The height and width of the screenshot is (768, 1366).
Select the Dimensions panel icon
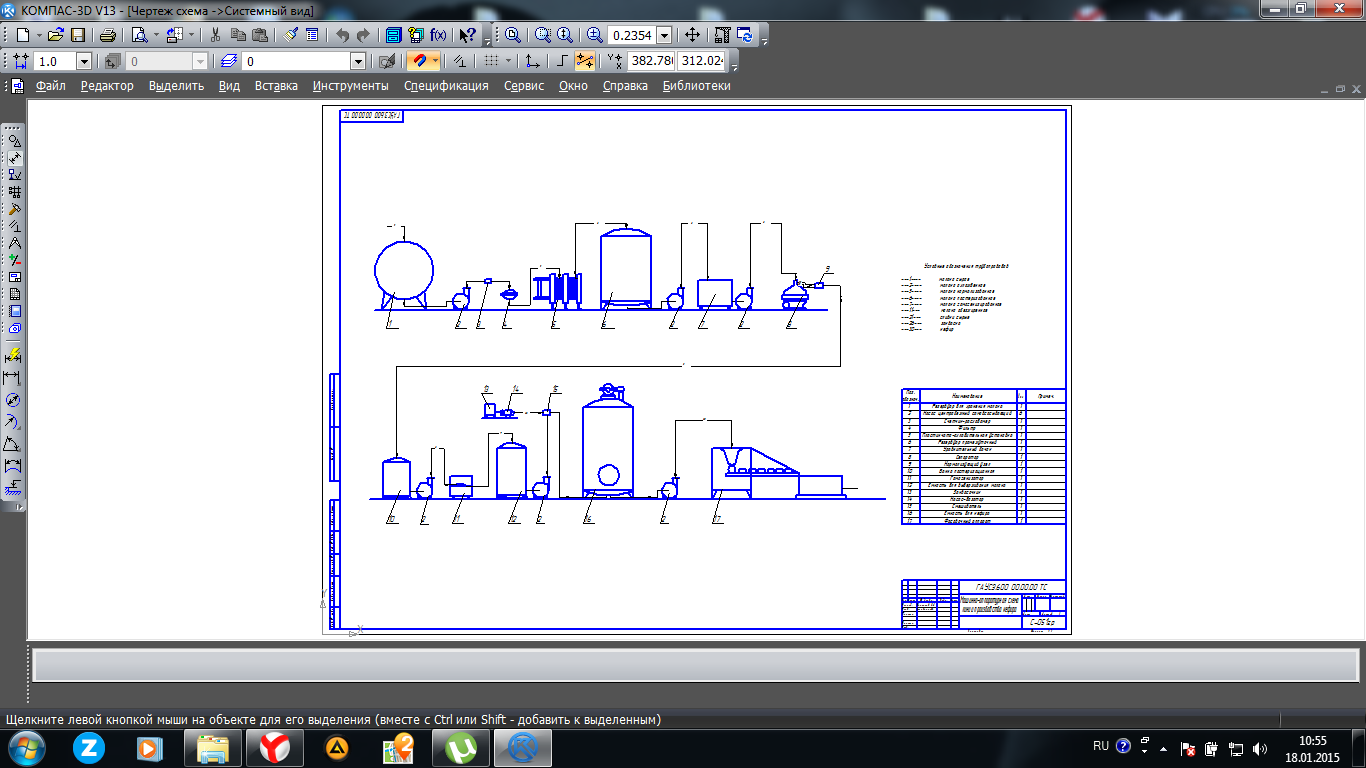pos(14,158)
